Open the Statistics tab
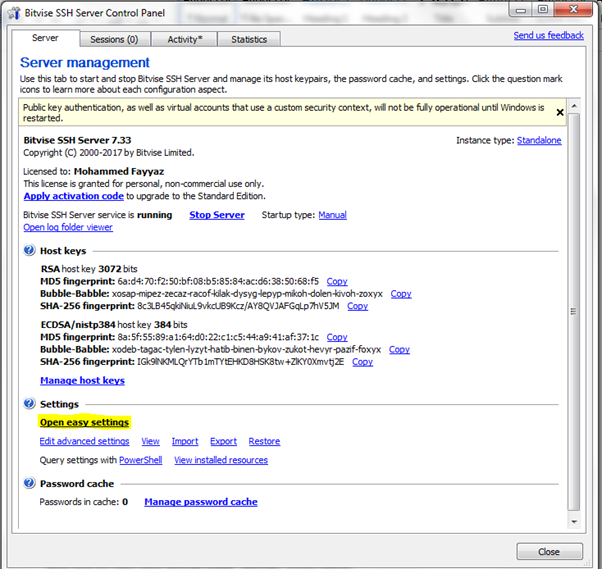The width and height of the screenshot is (602, 569). point(249,39)
